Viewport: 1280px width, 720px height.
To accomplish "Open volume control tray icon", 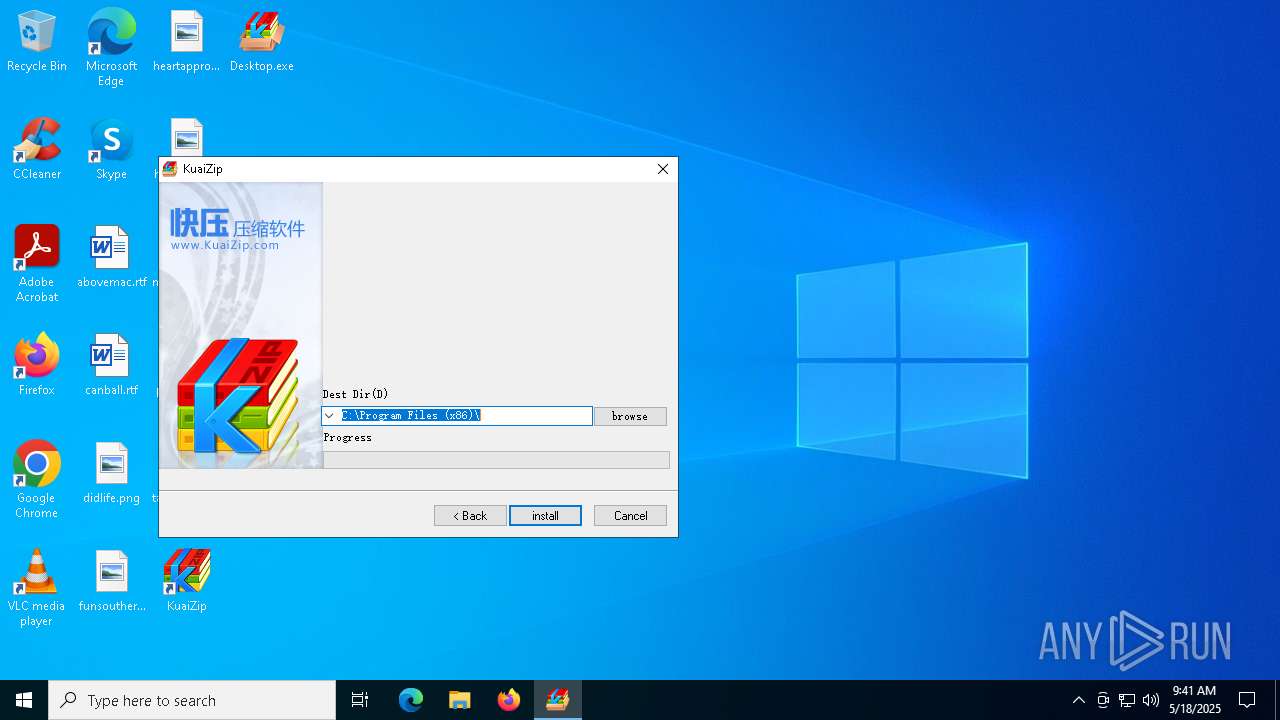I will click(x=1151, y=700).
